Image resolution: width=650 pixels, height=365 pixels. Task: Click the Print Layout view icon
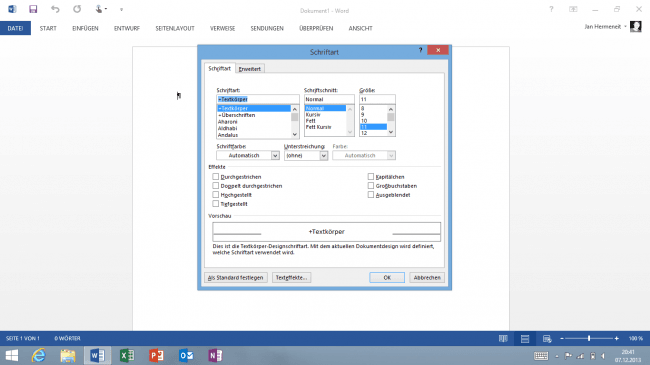pos(525,338)
